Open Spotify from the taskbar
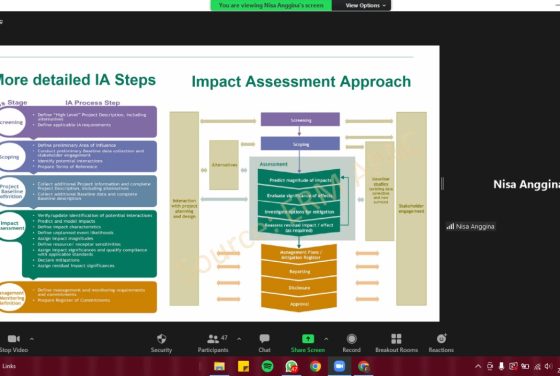Viewport: 560px width, 376px height. (268, 366)
